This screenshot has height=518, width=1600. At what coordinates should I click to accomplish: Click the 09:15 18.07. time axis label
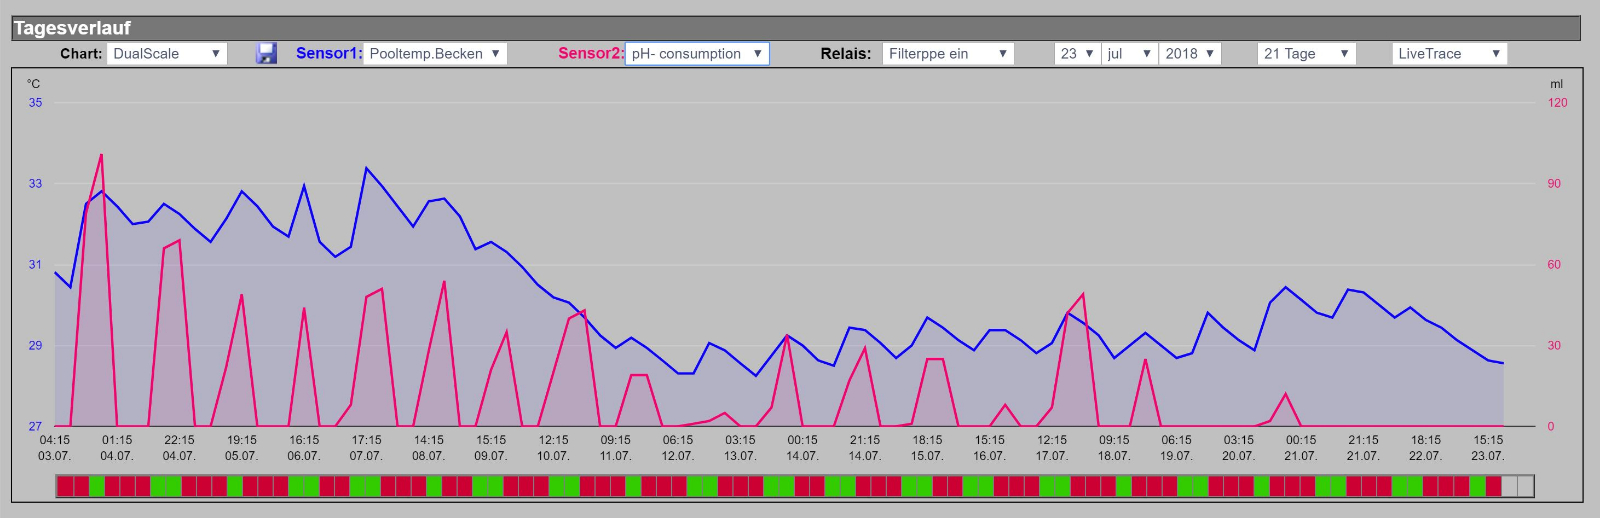1114,447
